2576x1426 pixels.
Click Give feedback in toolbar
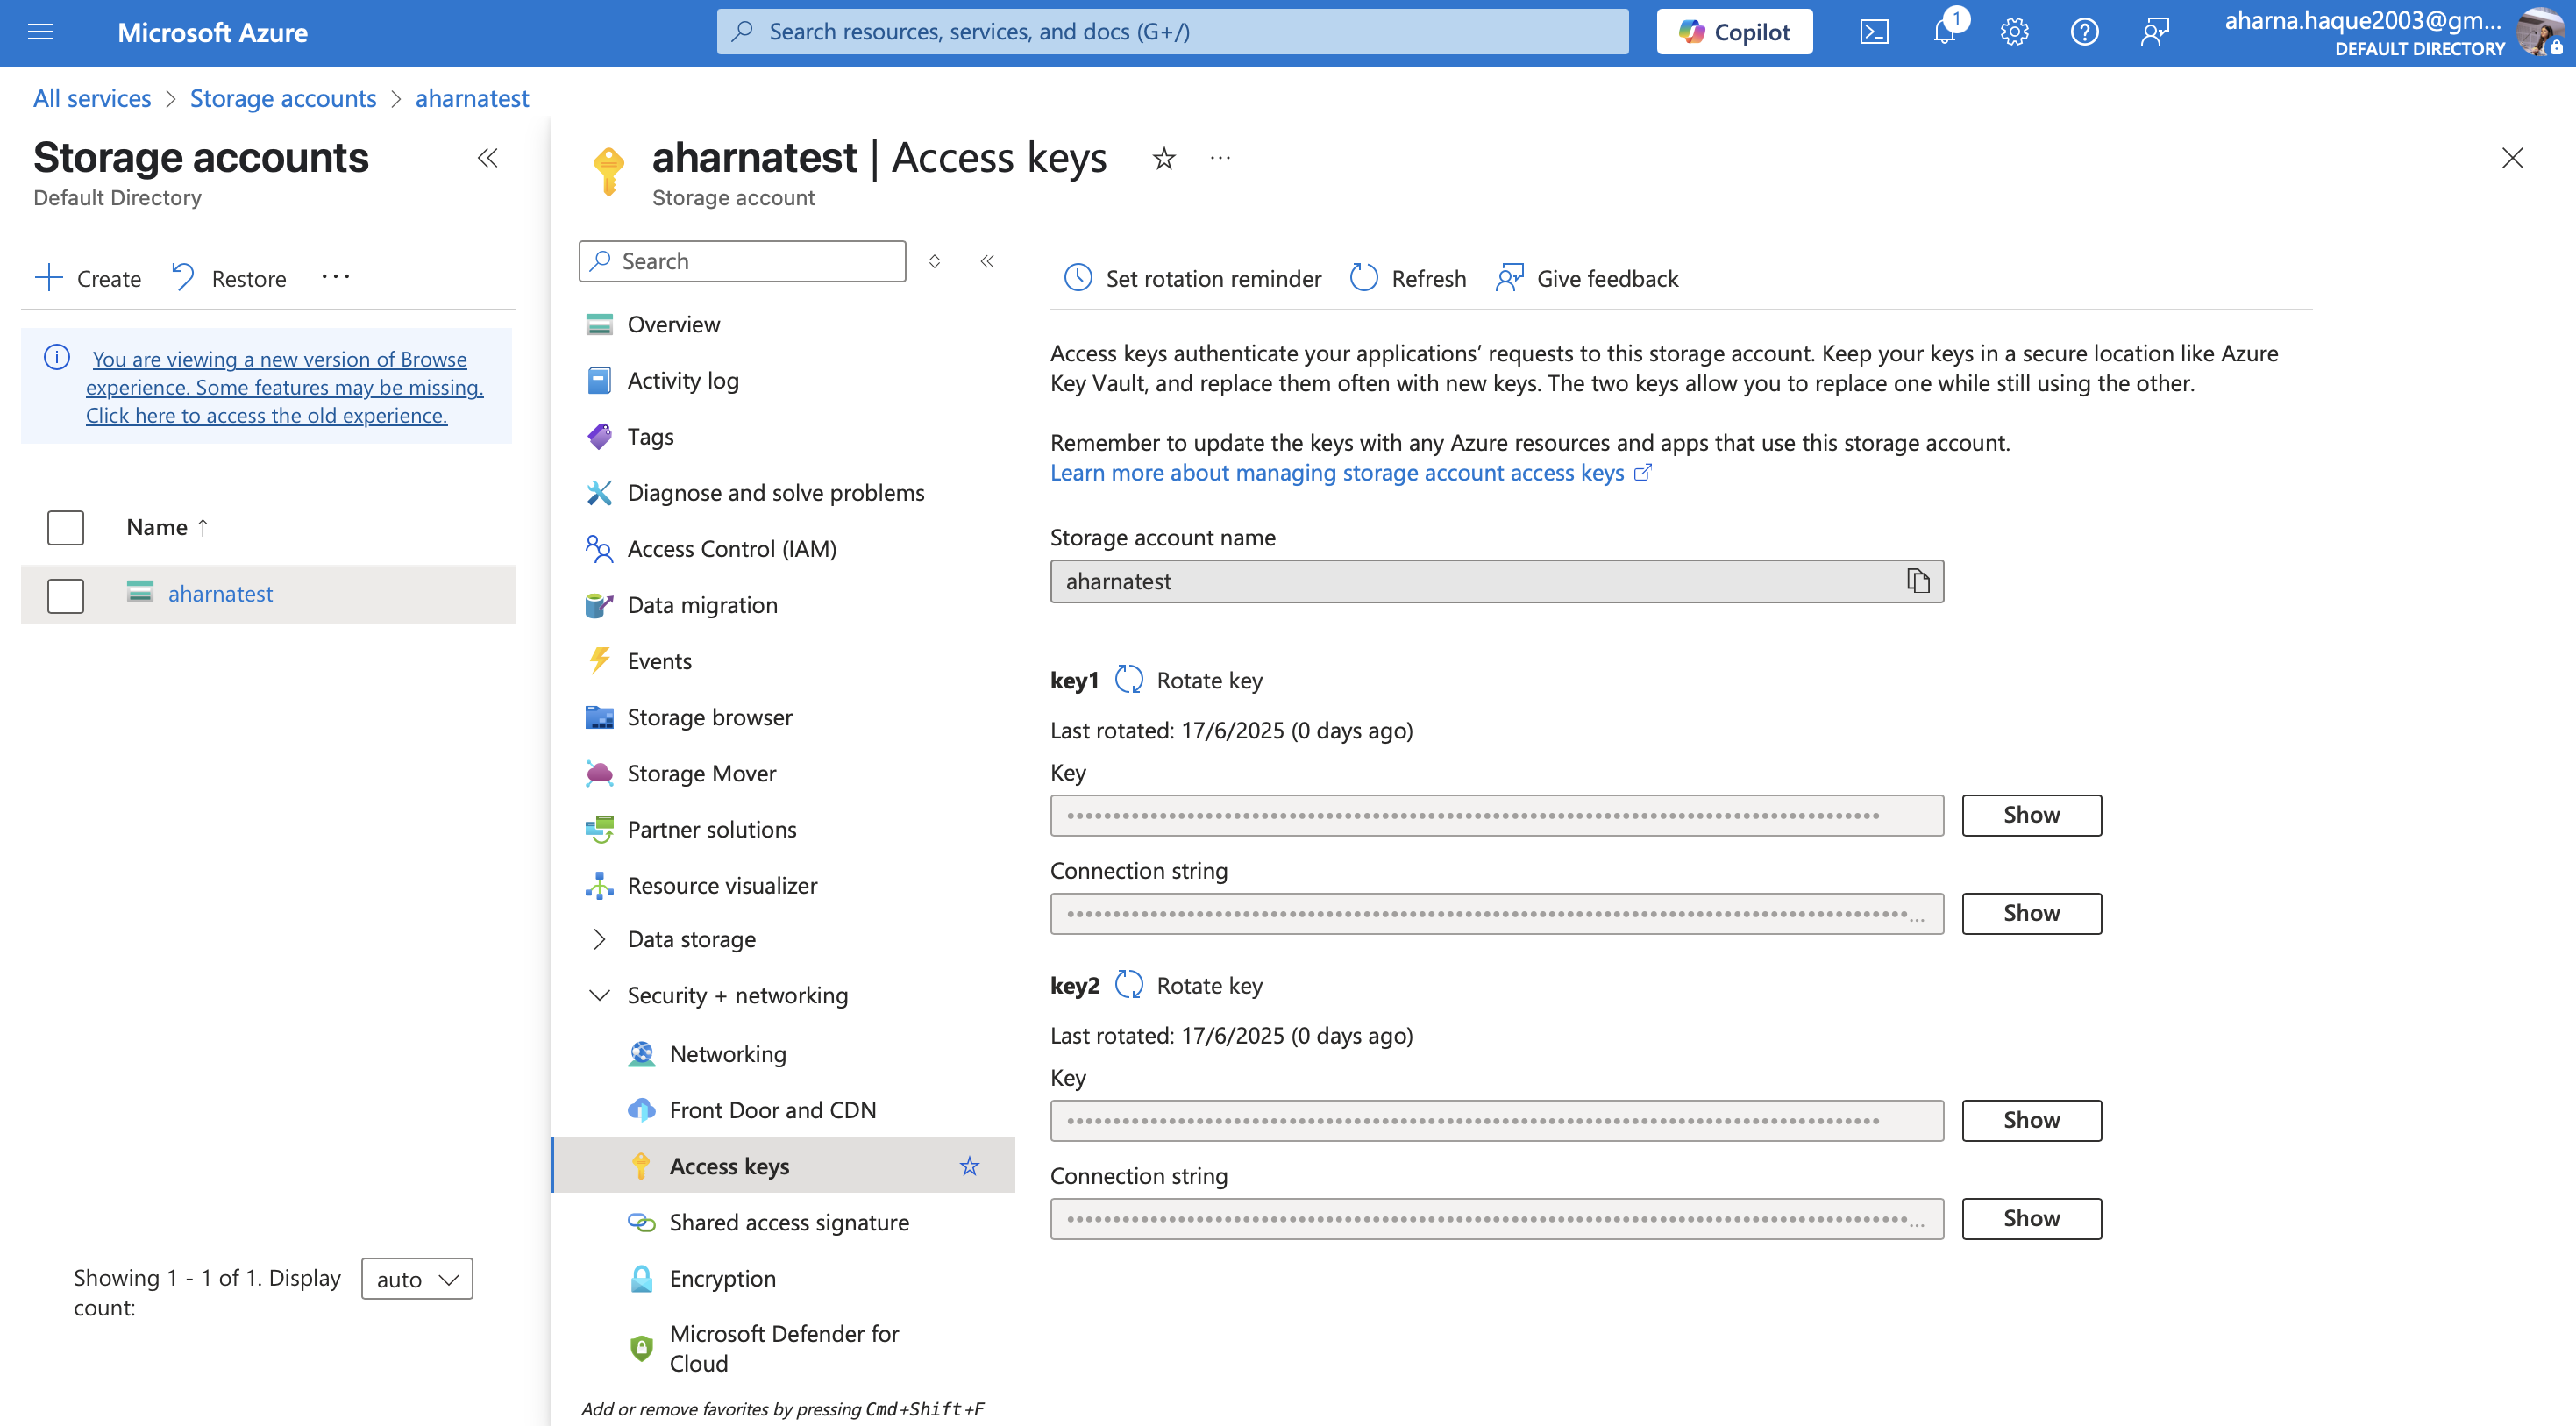(x=1587, y=278)
